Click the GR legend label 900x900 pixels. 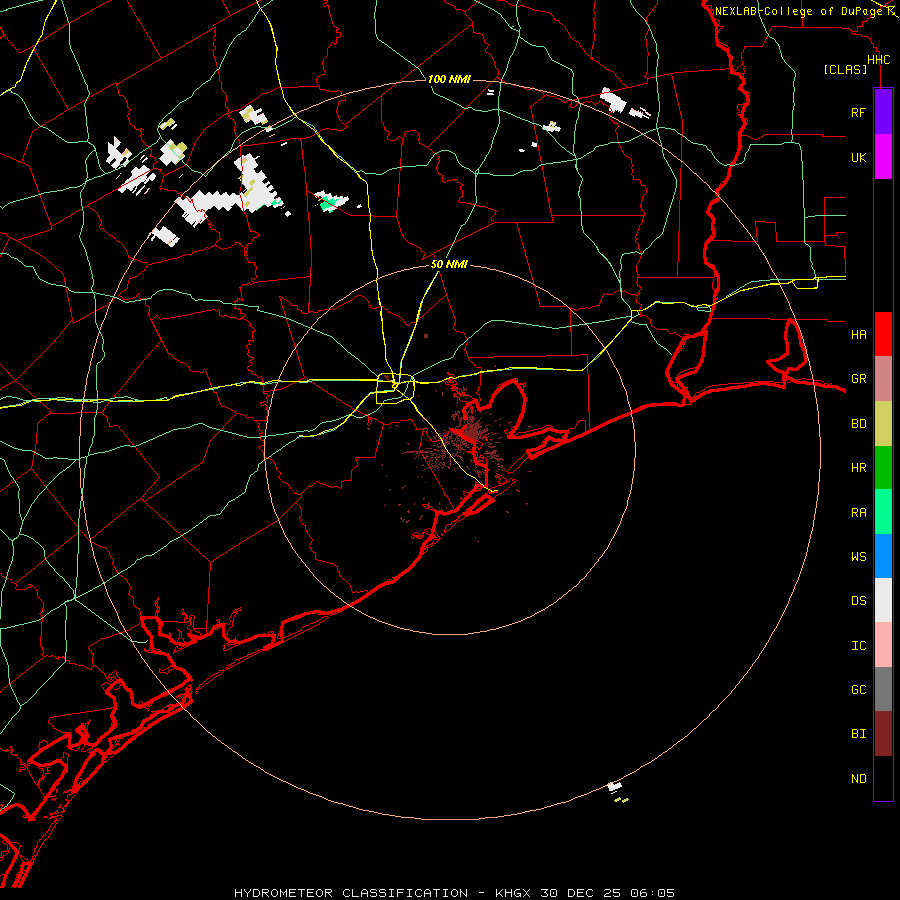(x=858, y=379)
